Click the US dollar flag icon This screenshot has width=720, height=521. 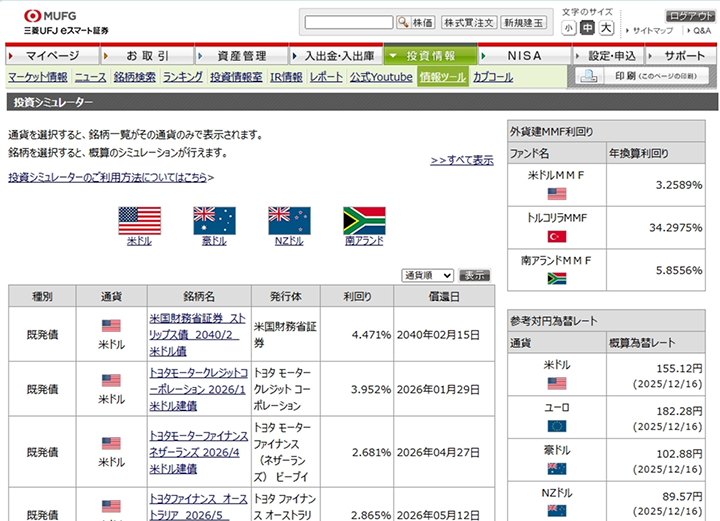click(139, 220)
